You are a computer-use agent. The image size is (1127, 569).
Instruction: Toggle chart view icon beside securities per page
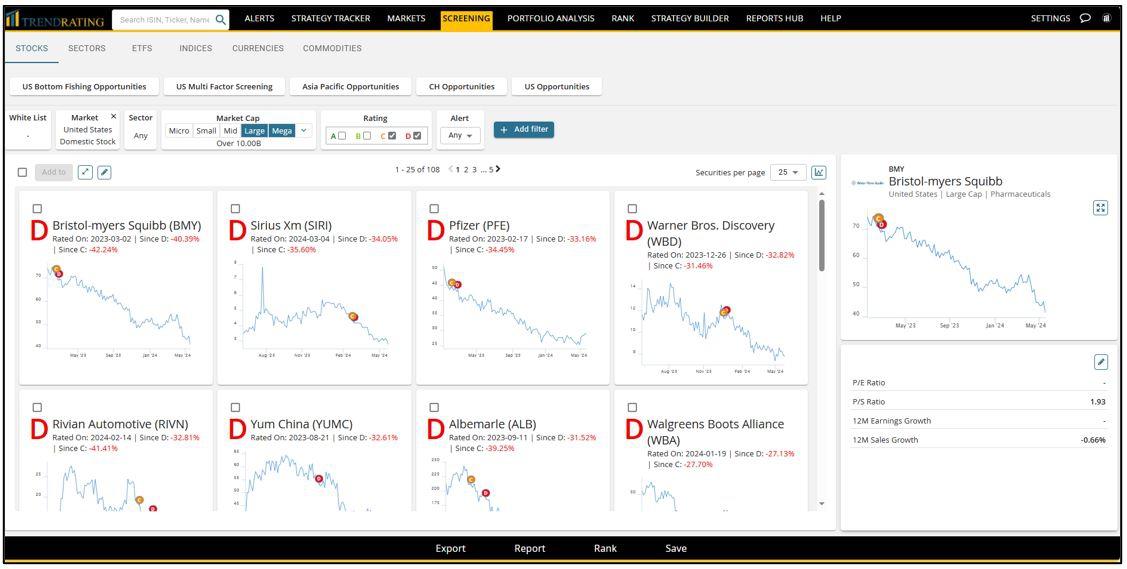[819, 172]
